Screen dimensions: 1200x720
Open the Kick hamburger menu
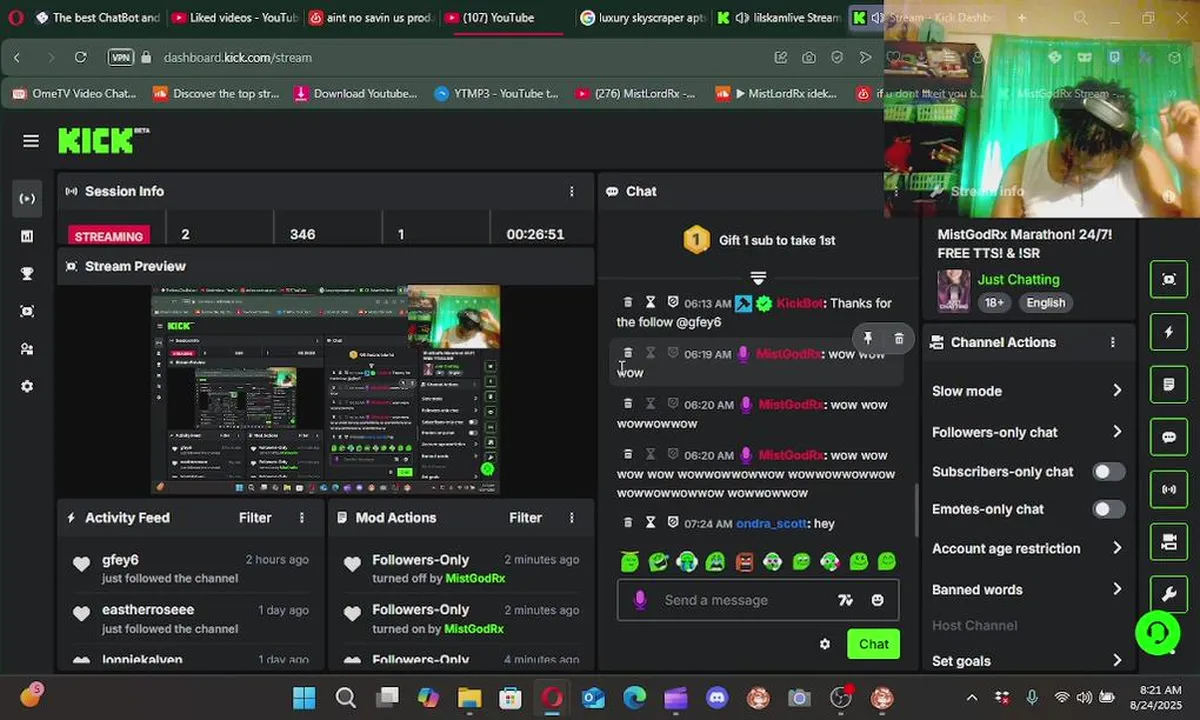(x=31, y=141)
